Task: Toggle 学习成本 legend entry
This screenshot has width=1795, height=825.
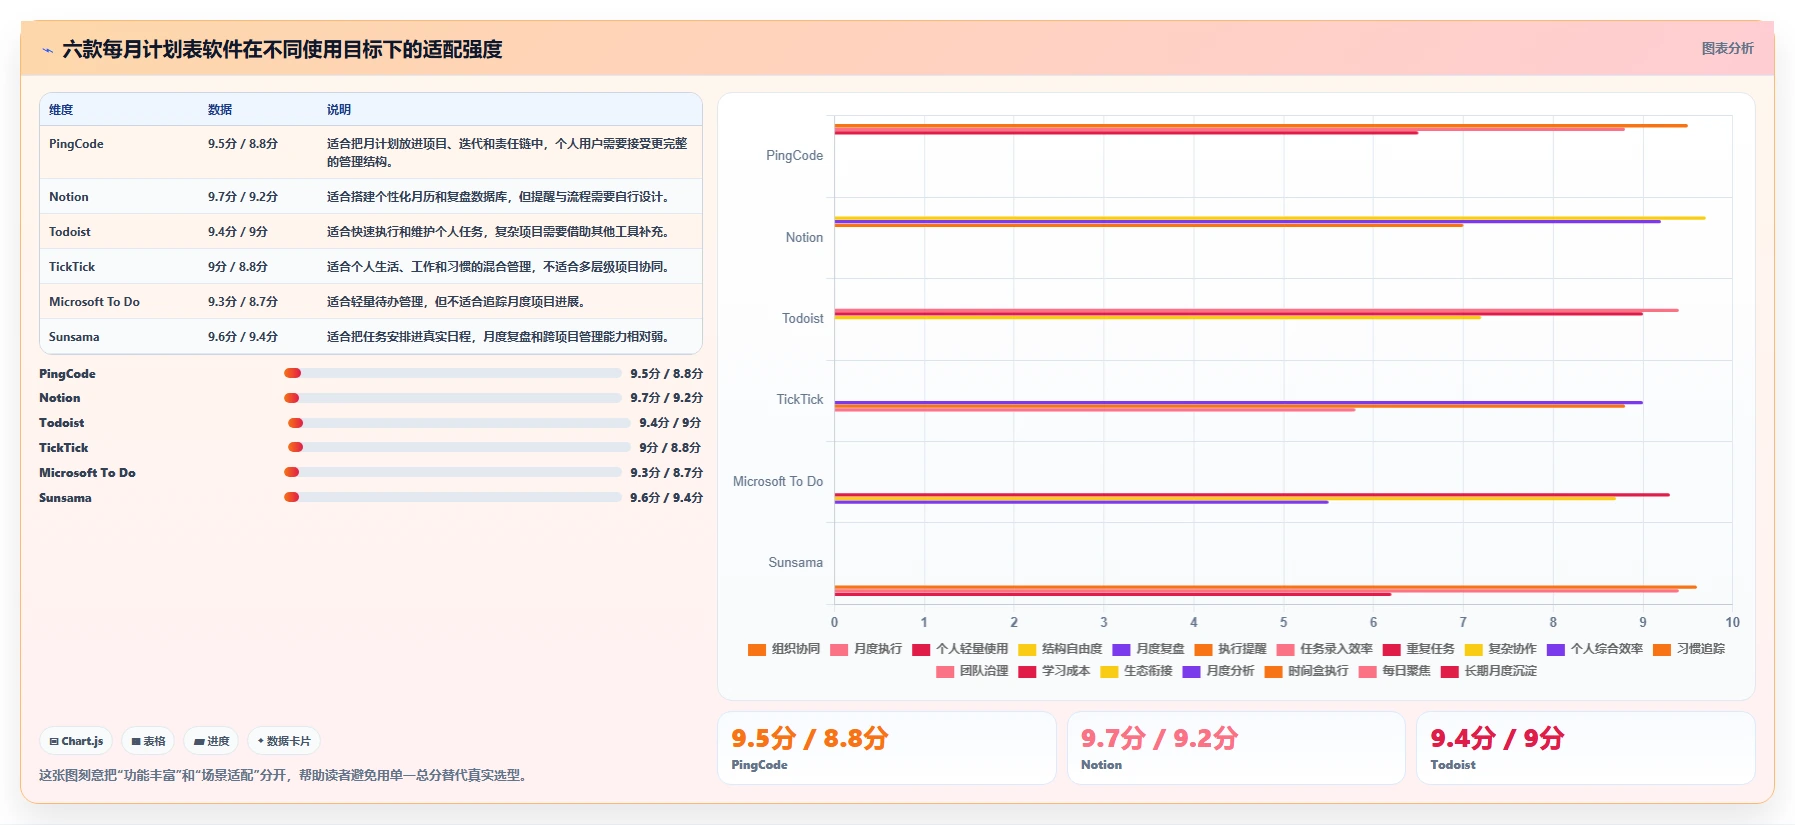Action: tap(1054, 671)
